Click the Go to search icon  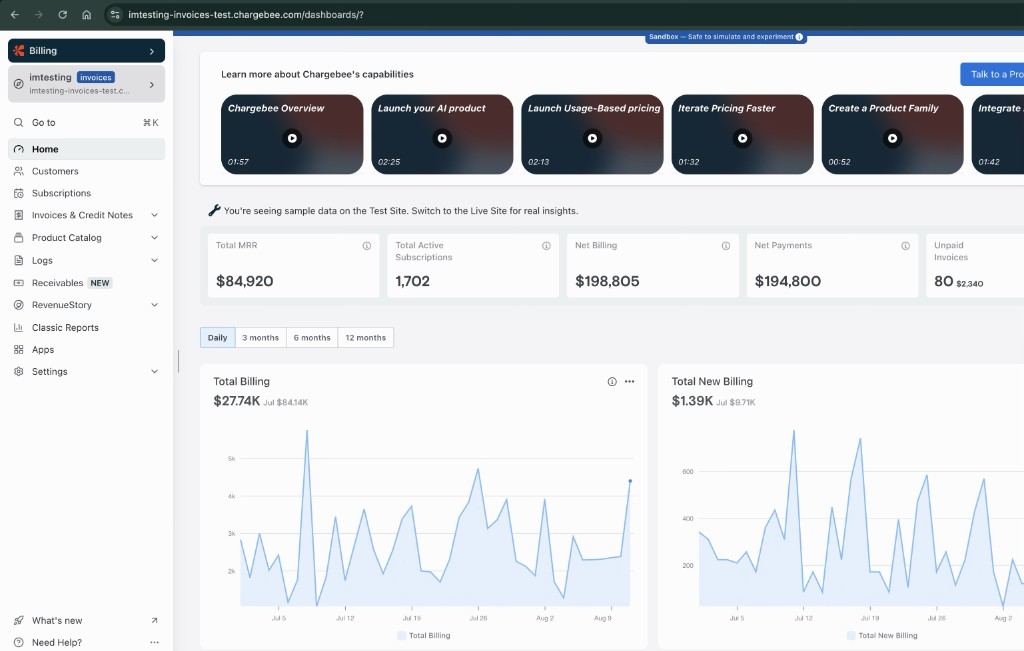(18, 122)
